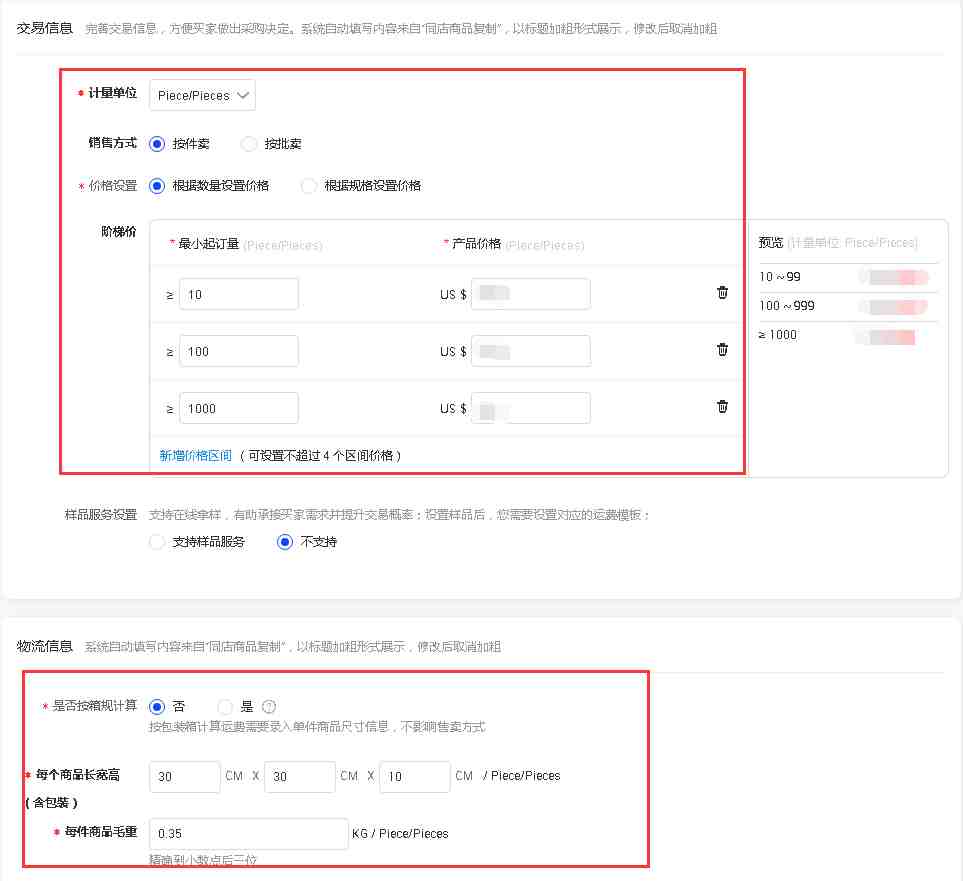Screen dimensions: 963x881
Task: Click the minimum order field showing 1000
Action: [239, 409]
